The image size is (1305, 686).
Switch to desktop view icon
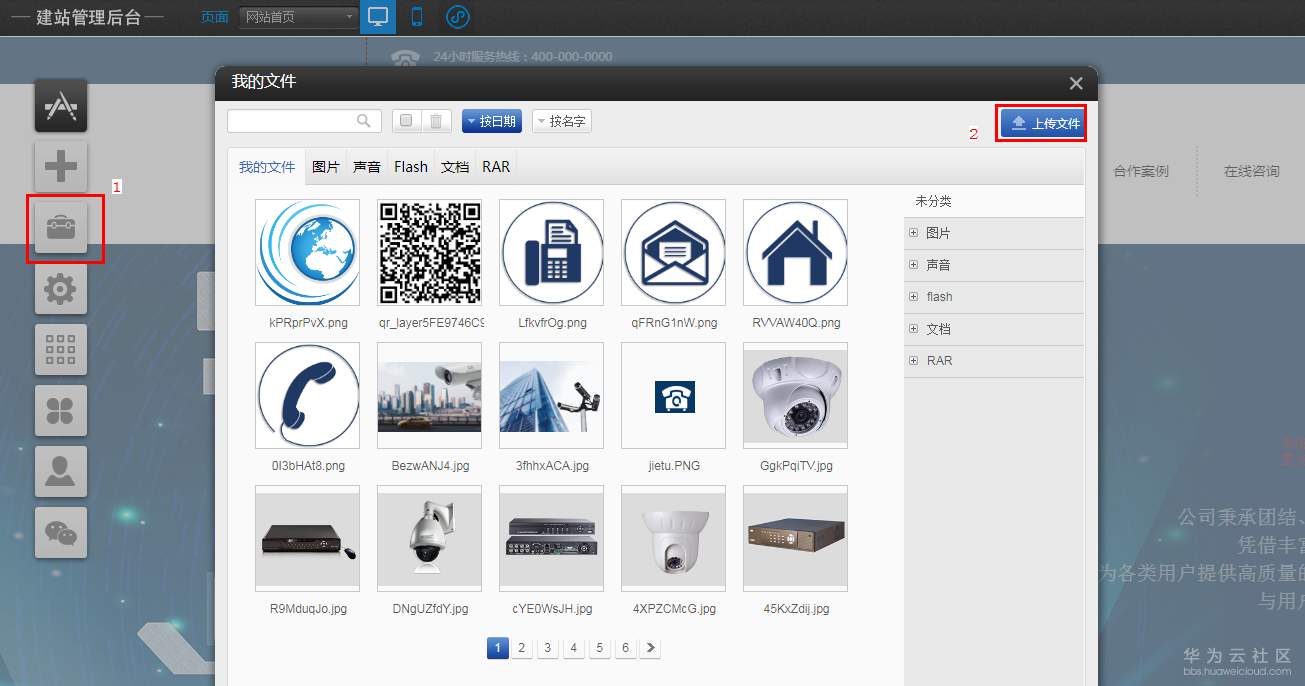pos(378,17)
